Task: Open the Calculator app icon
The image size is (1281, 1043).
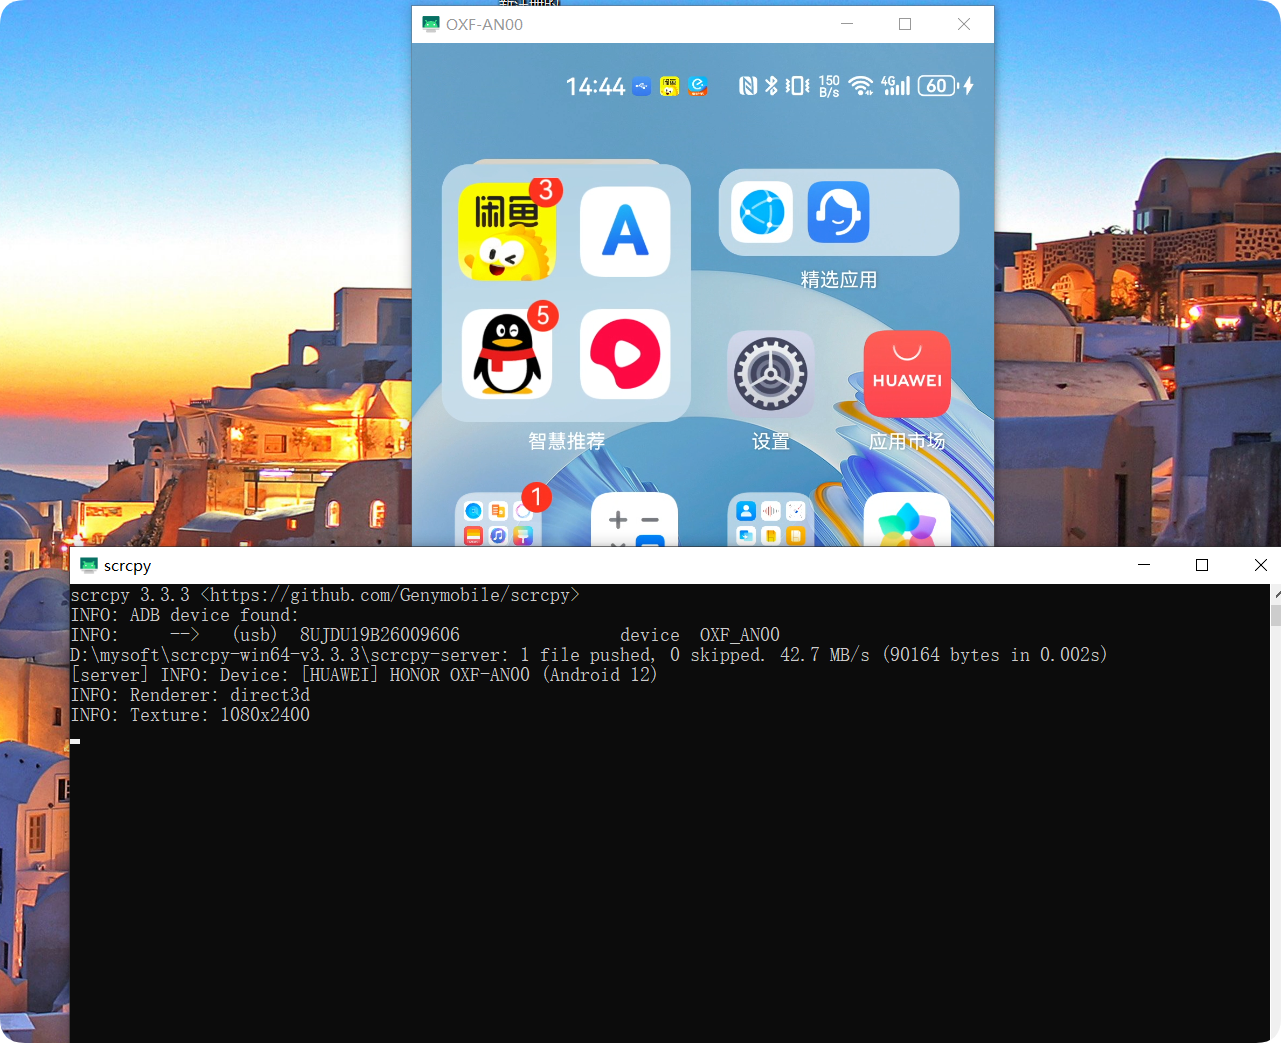Action: 634,522
